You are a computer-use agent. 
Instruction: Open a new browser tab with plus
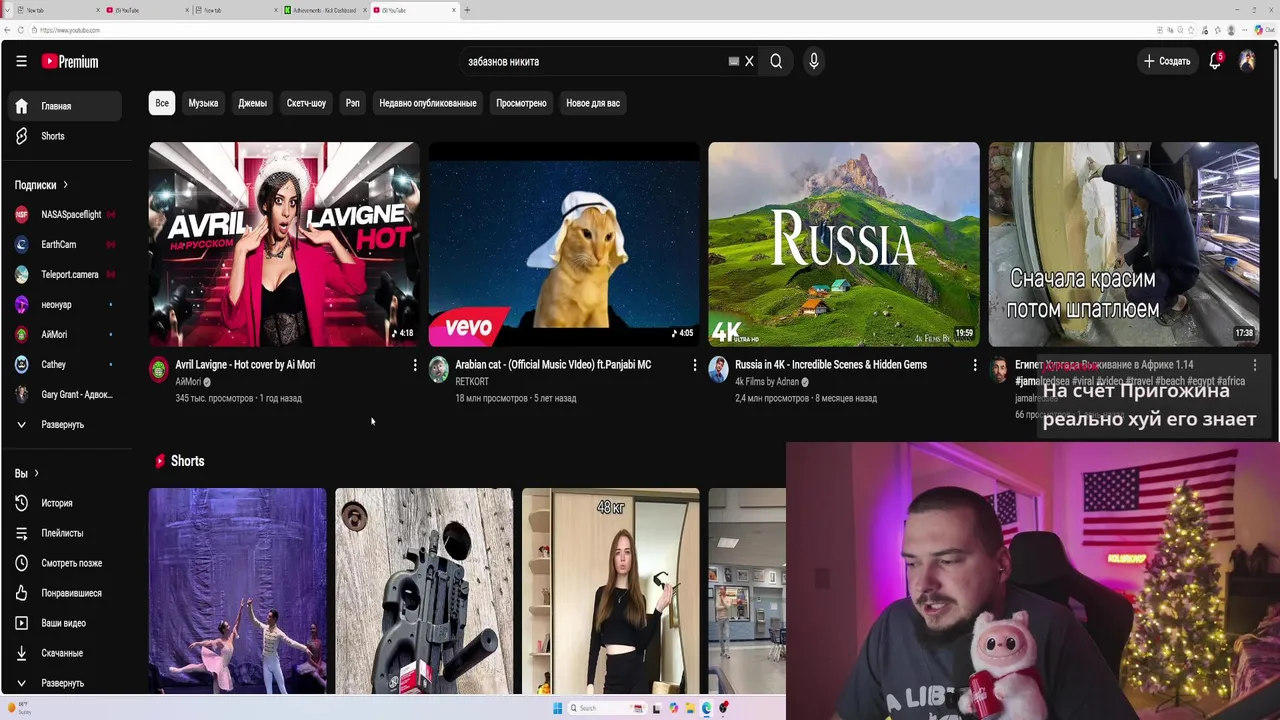coord(467,10)
